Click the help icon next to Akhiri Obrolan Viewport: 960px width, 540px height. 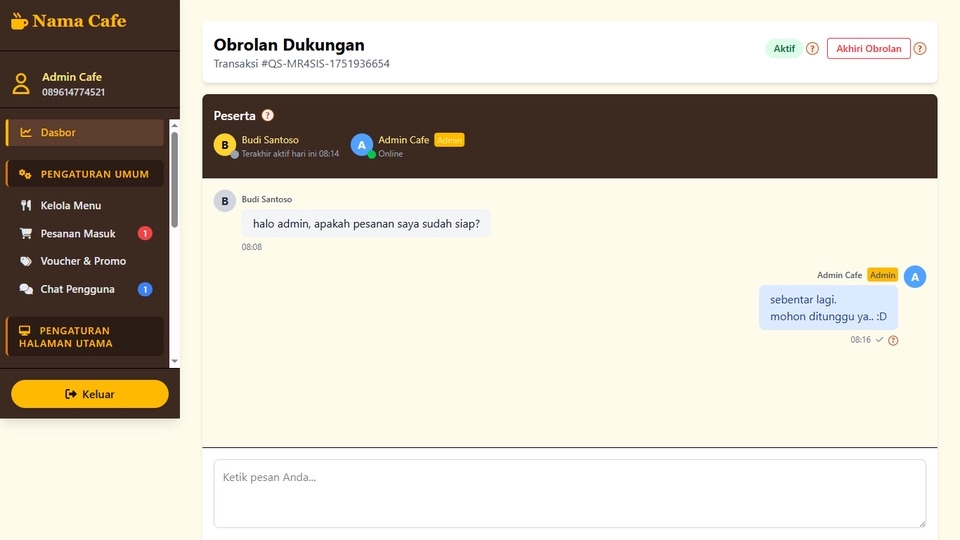920,48
